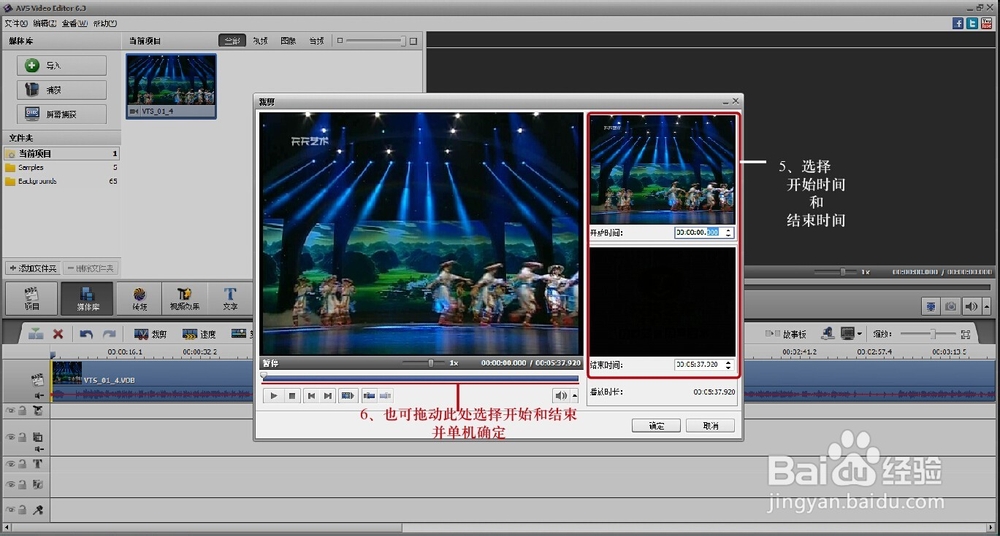The width and height of the screenshot is (1000, 536).
Task: Click the end time spinner arrows
Action: tap(729, 365)
